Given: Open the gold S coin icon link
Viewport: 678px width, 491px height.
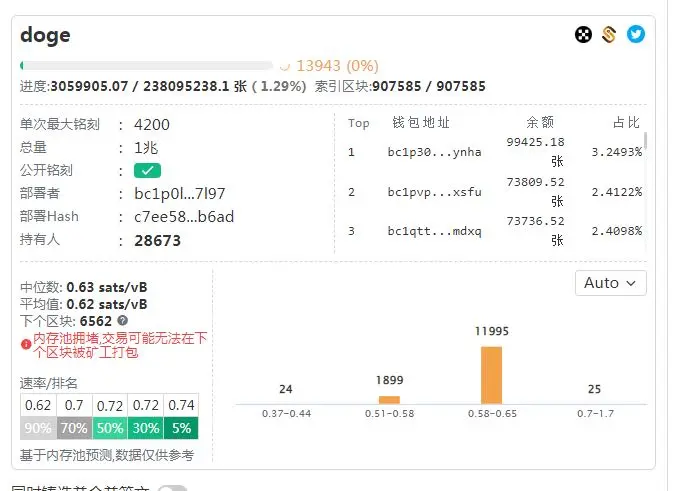Looking at the screenshot, I should 609,34.
